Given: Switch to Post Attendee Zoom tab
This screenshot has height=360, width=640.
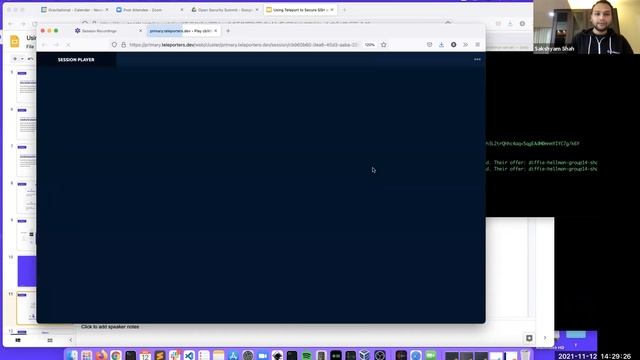Looking at the screenshot, I should coord(149,10).
